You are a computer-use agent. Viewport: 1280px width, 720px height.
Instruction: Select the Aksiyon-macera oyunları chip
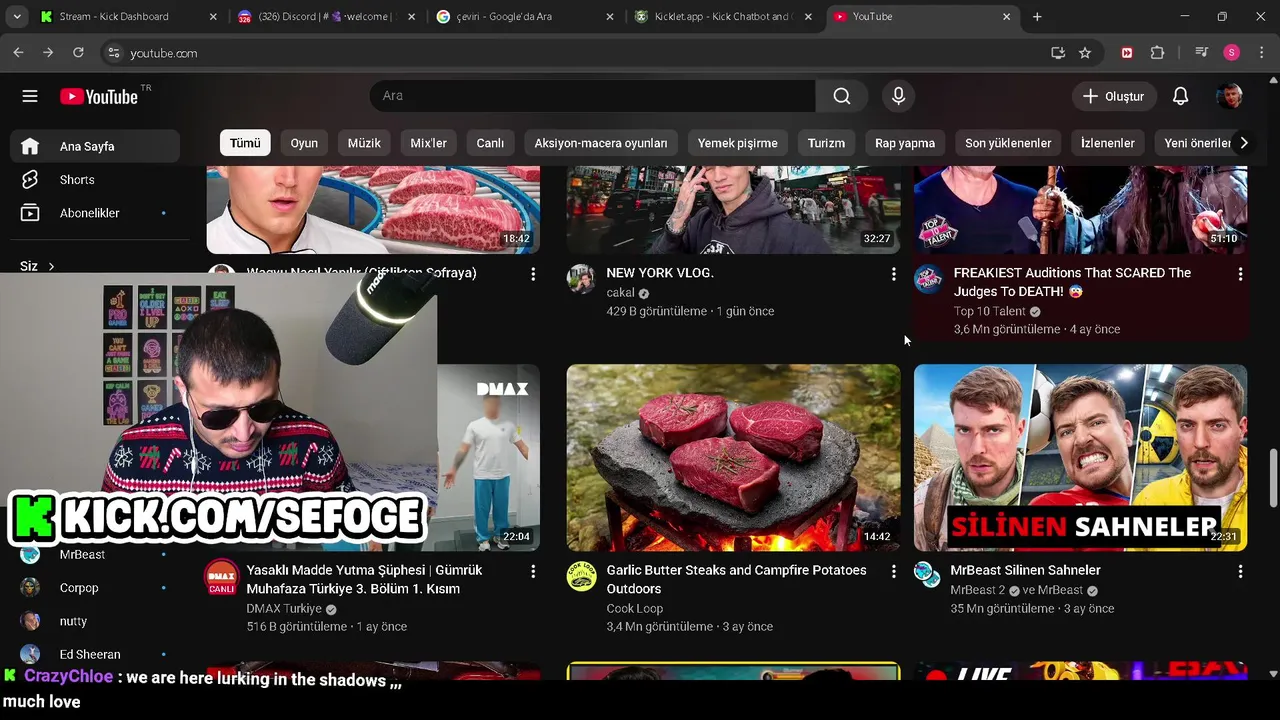[601, 143]
